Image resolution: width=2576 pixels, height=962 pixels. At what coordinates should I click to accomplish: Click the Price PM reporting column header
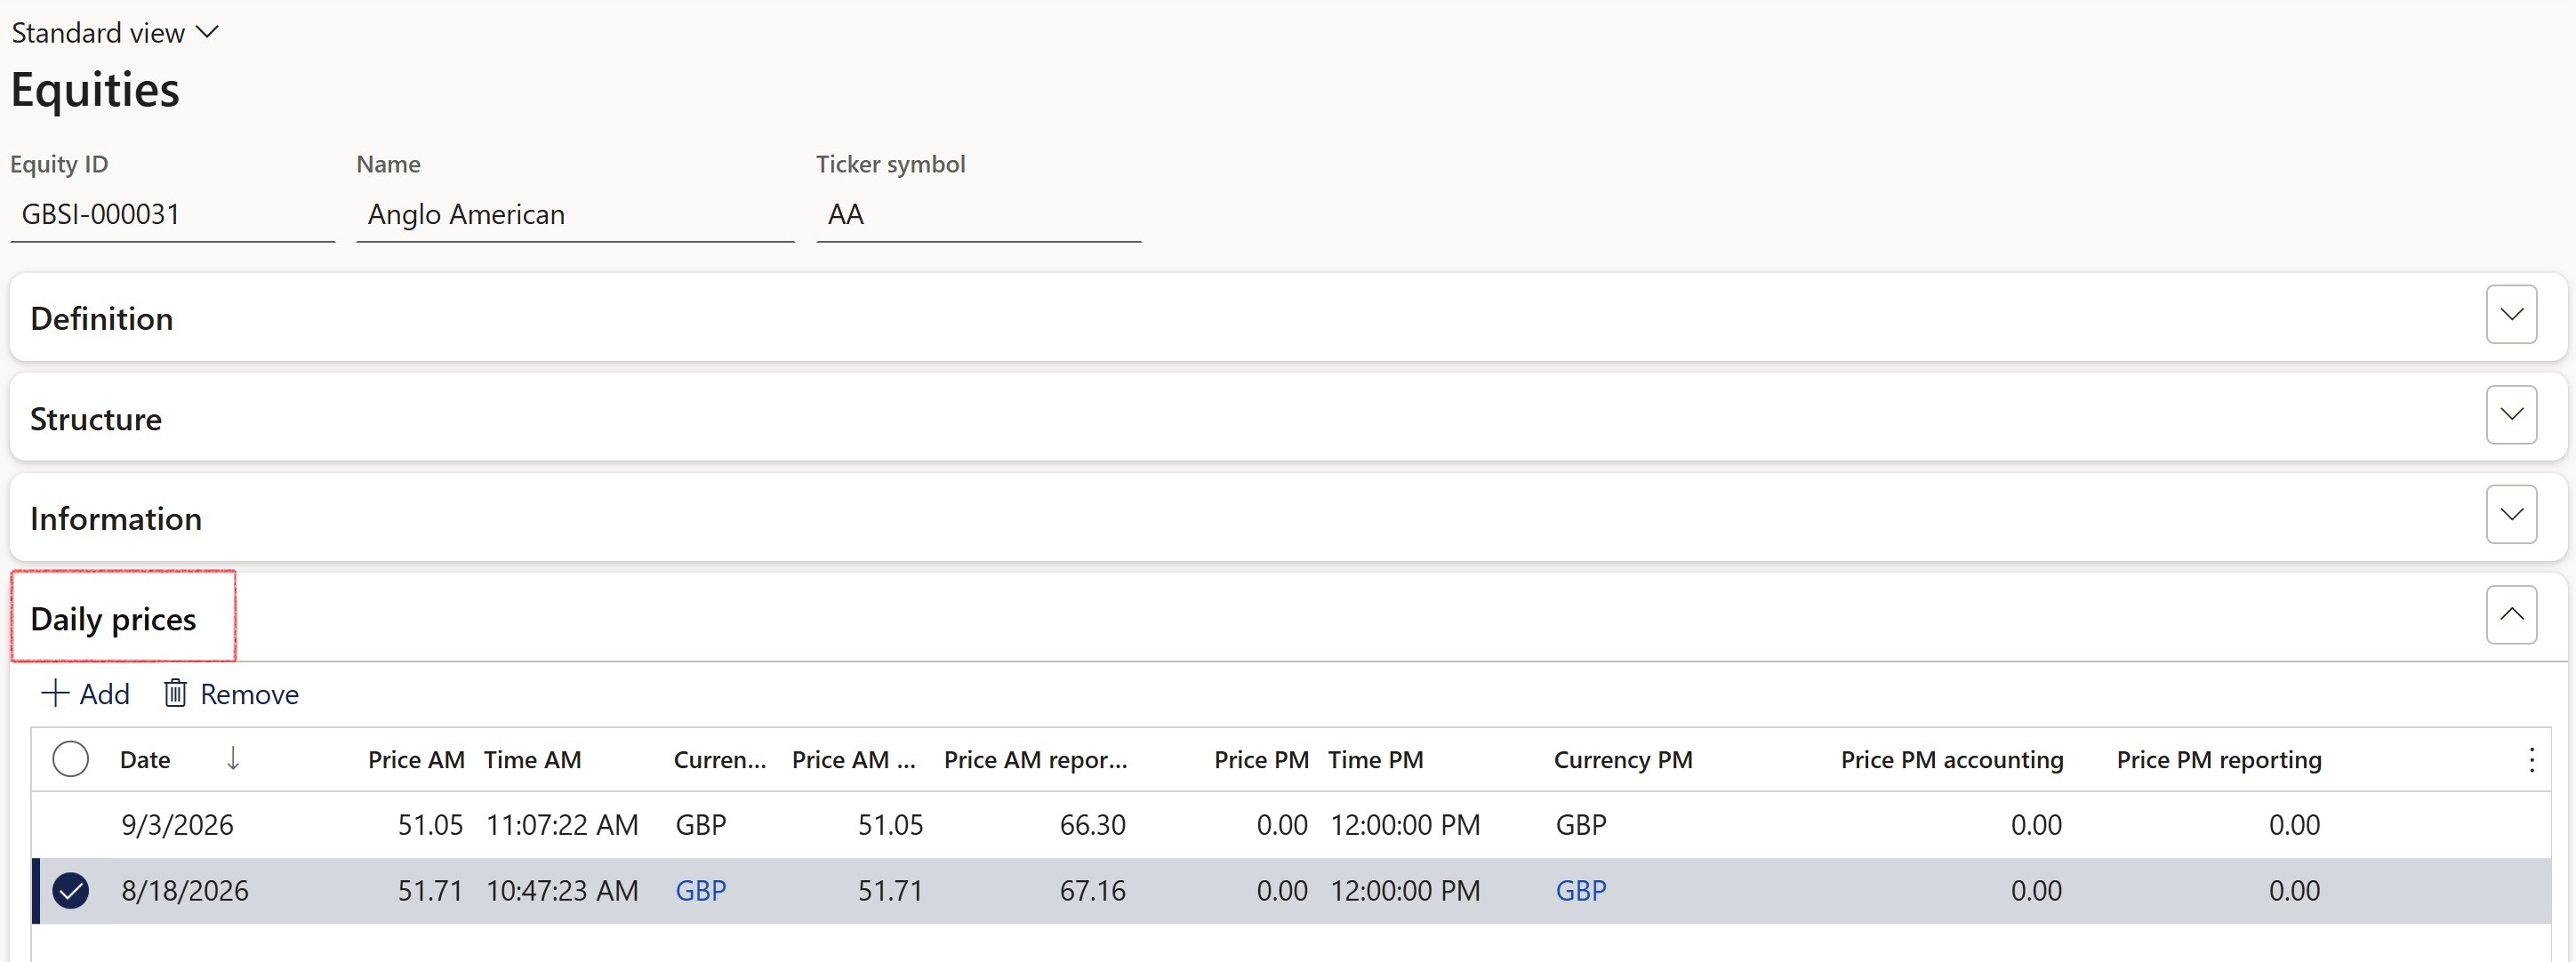[x=2219, y=759]
